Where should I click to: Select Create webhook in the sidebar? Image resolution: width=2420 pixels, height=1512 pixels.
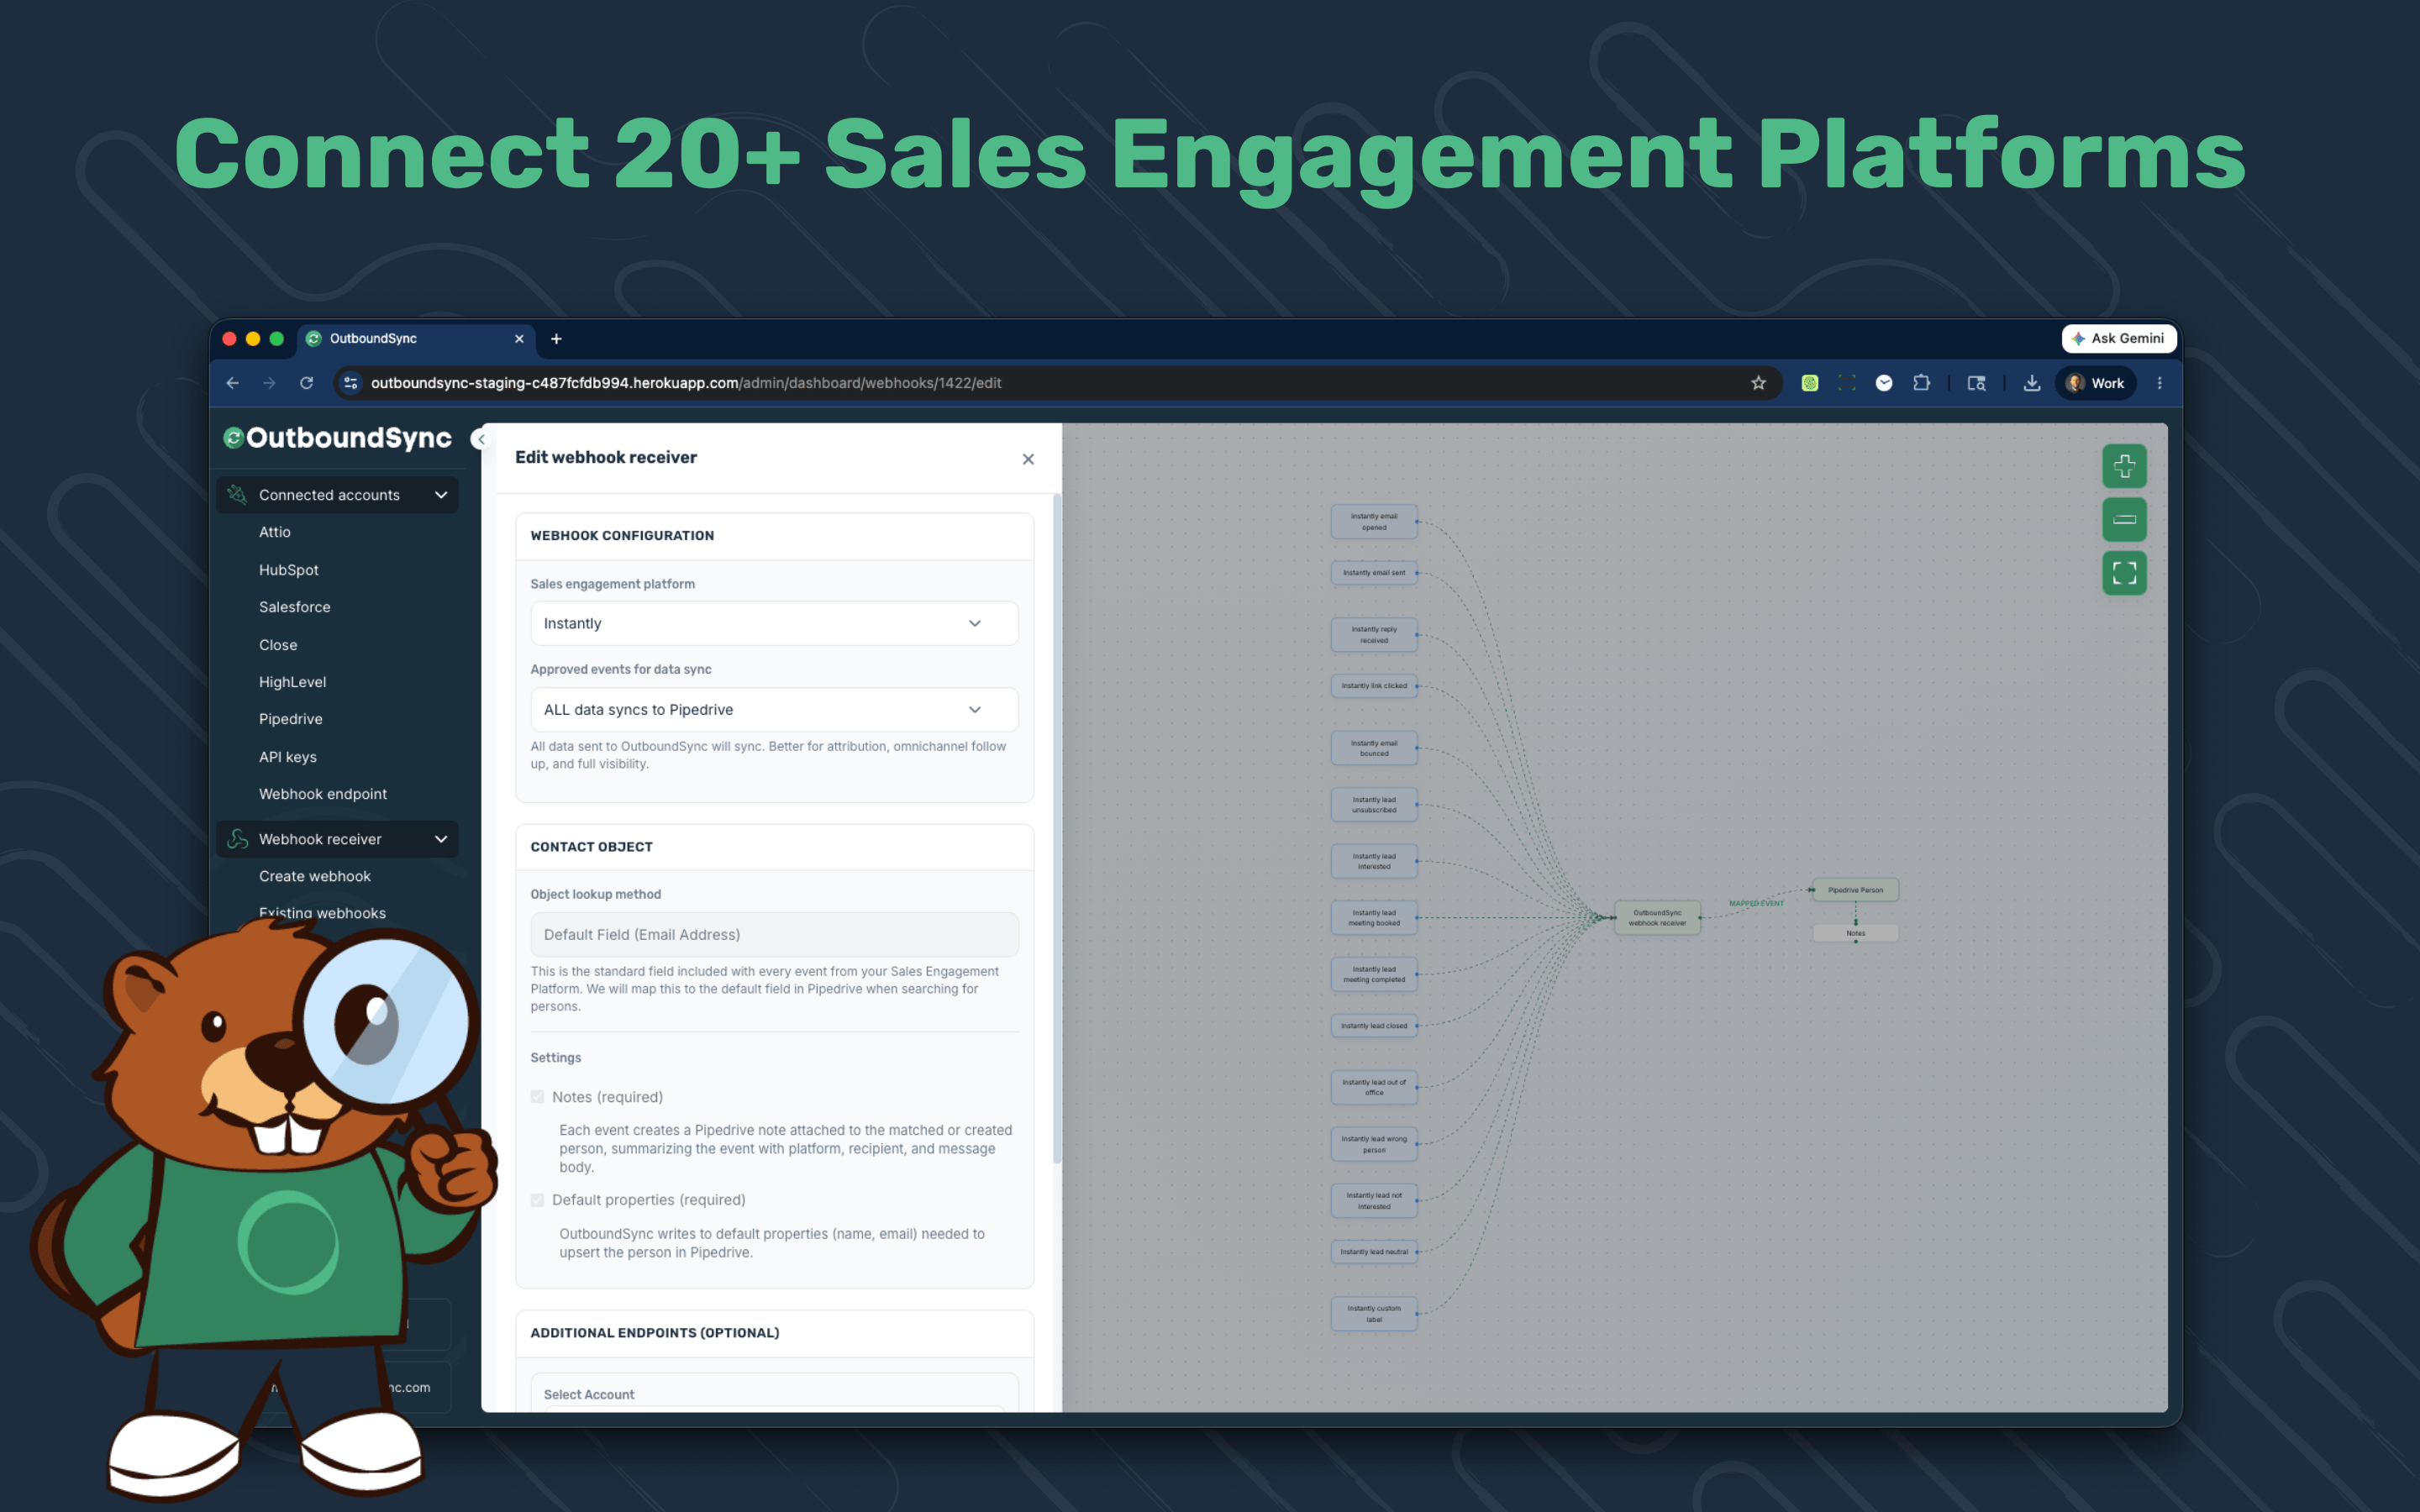click(315, 876)
